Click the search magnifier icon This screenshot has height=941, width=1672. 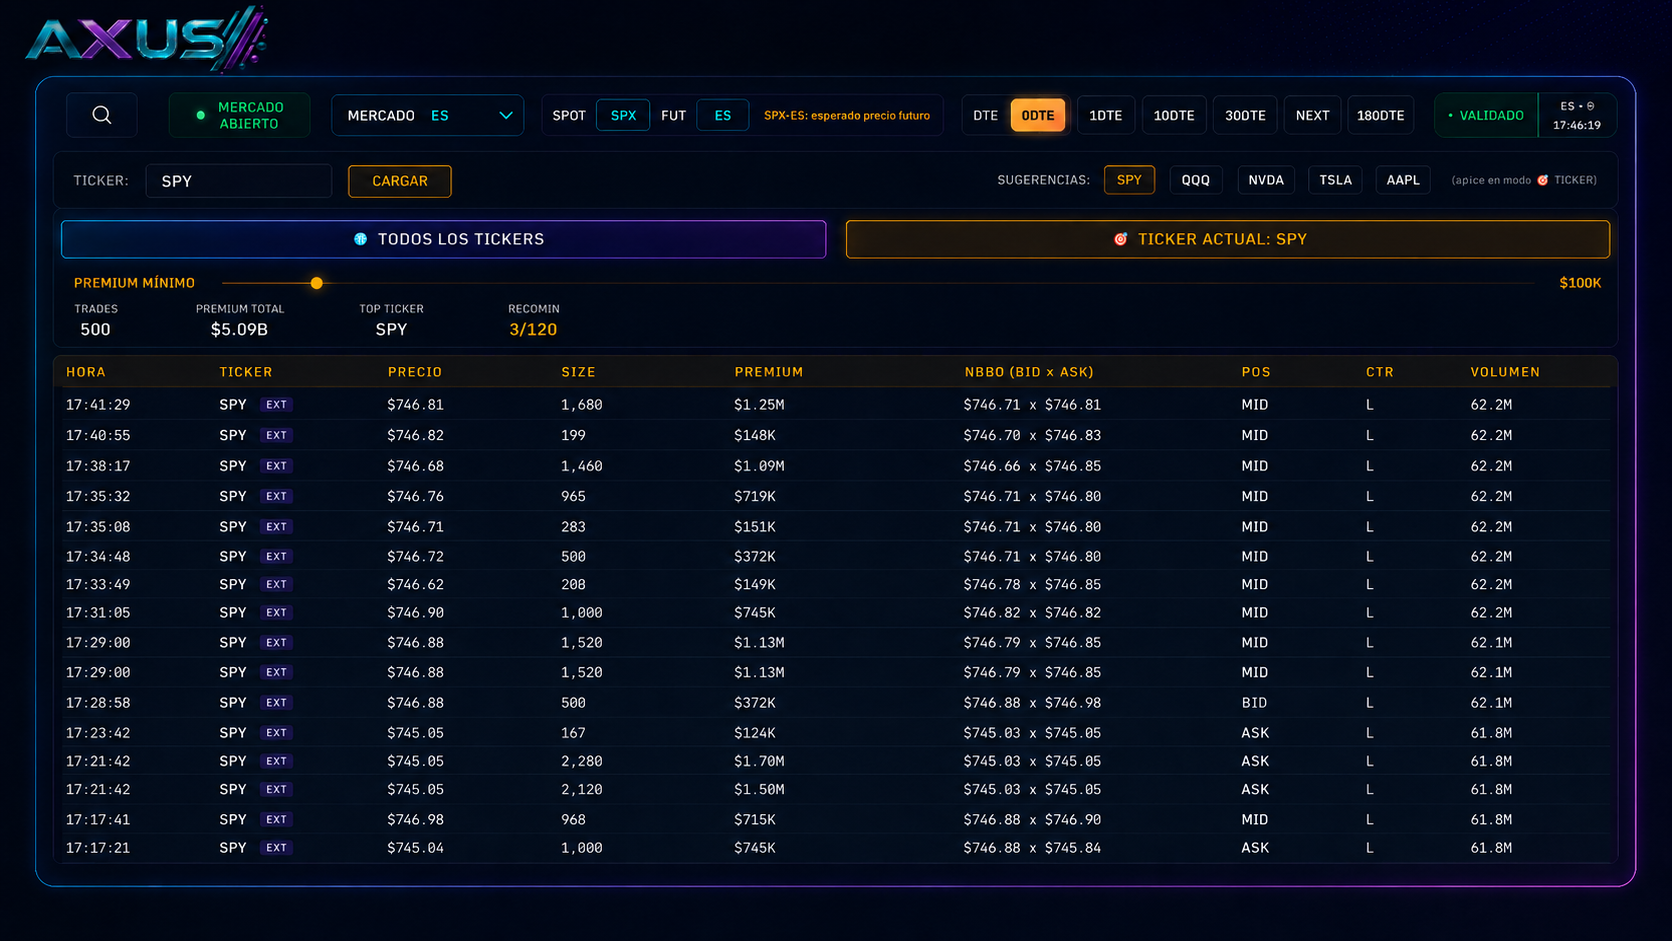(x=102, y=115)
